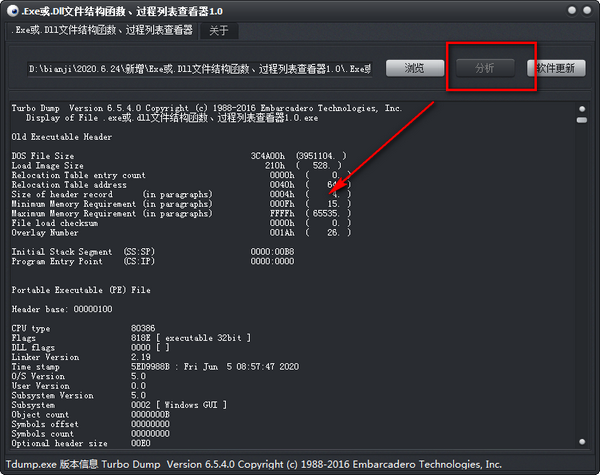Click the 浏览 button to browse for files
Screen dimensions: 600x475
(415, 68)
